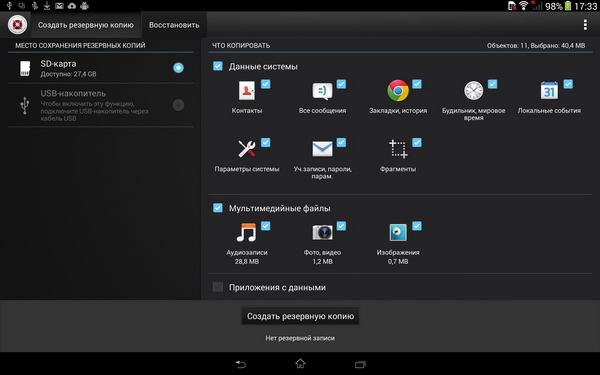
Task: Toggle the Приложения с данными checkbox
Action: click(x=218, y=287)
